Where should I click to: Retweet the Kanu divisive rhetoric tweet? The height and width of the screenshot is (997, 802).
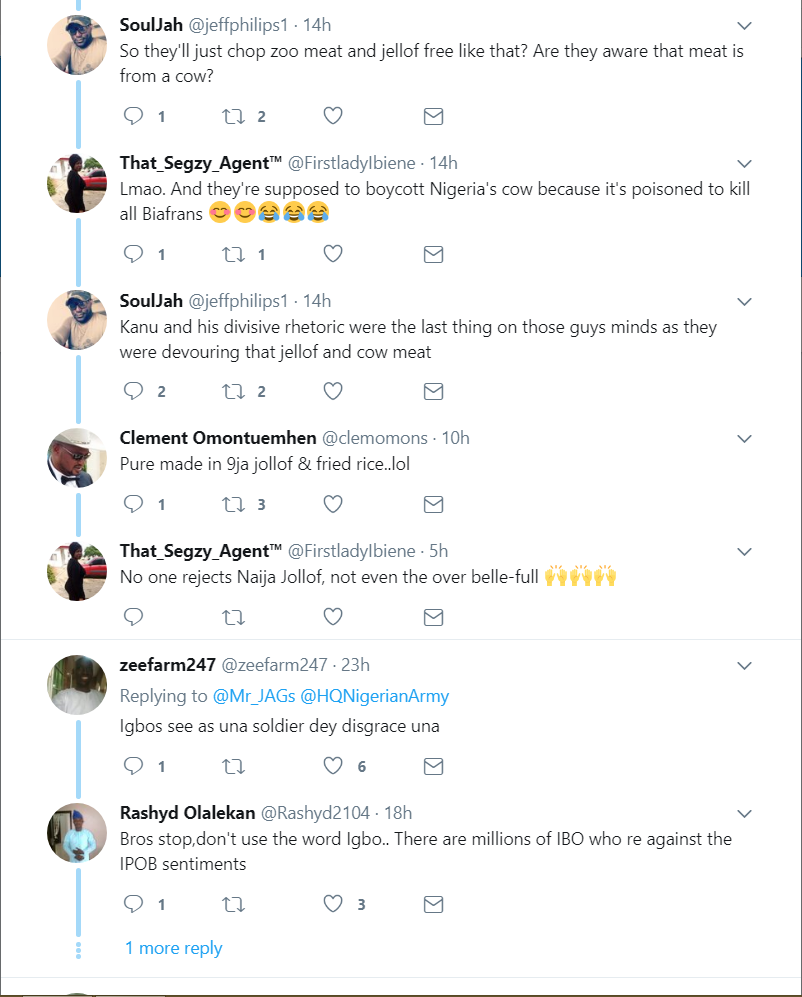(x=233, y=391)
